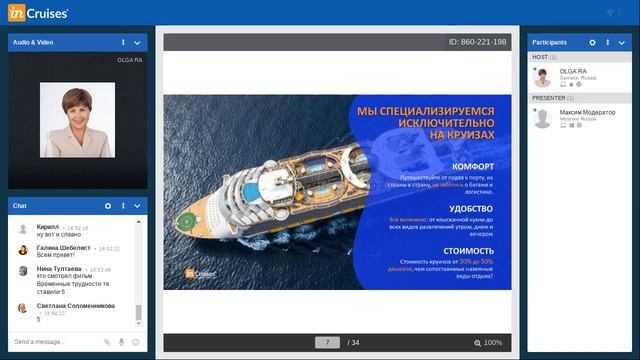
Task: Click the computer device icon under OLGA RA
Action: [x=563, y=84]
